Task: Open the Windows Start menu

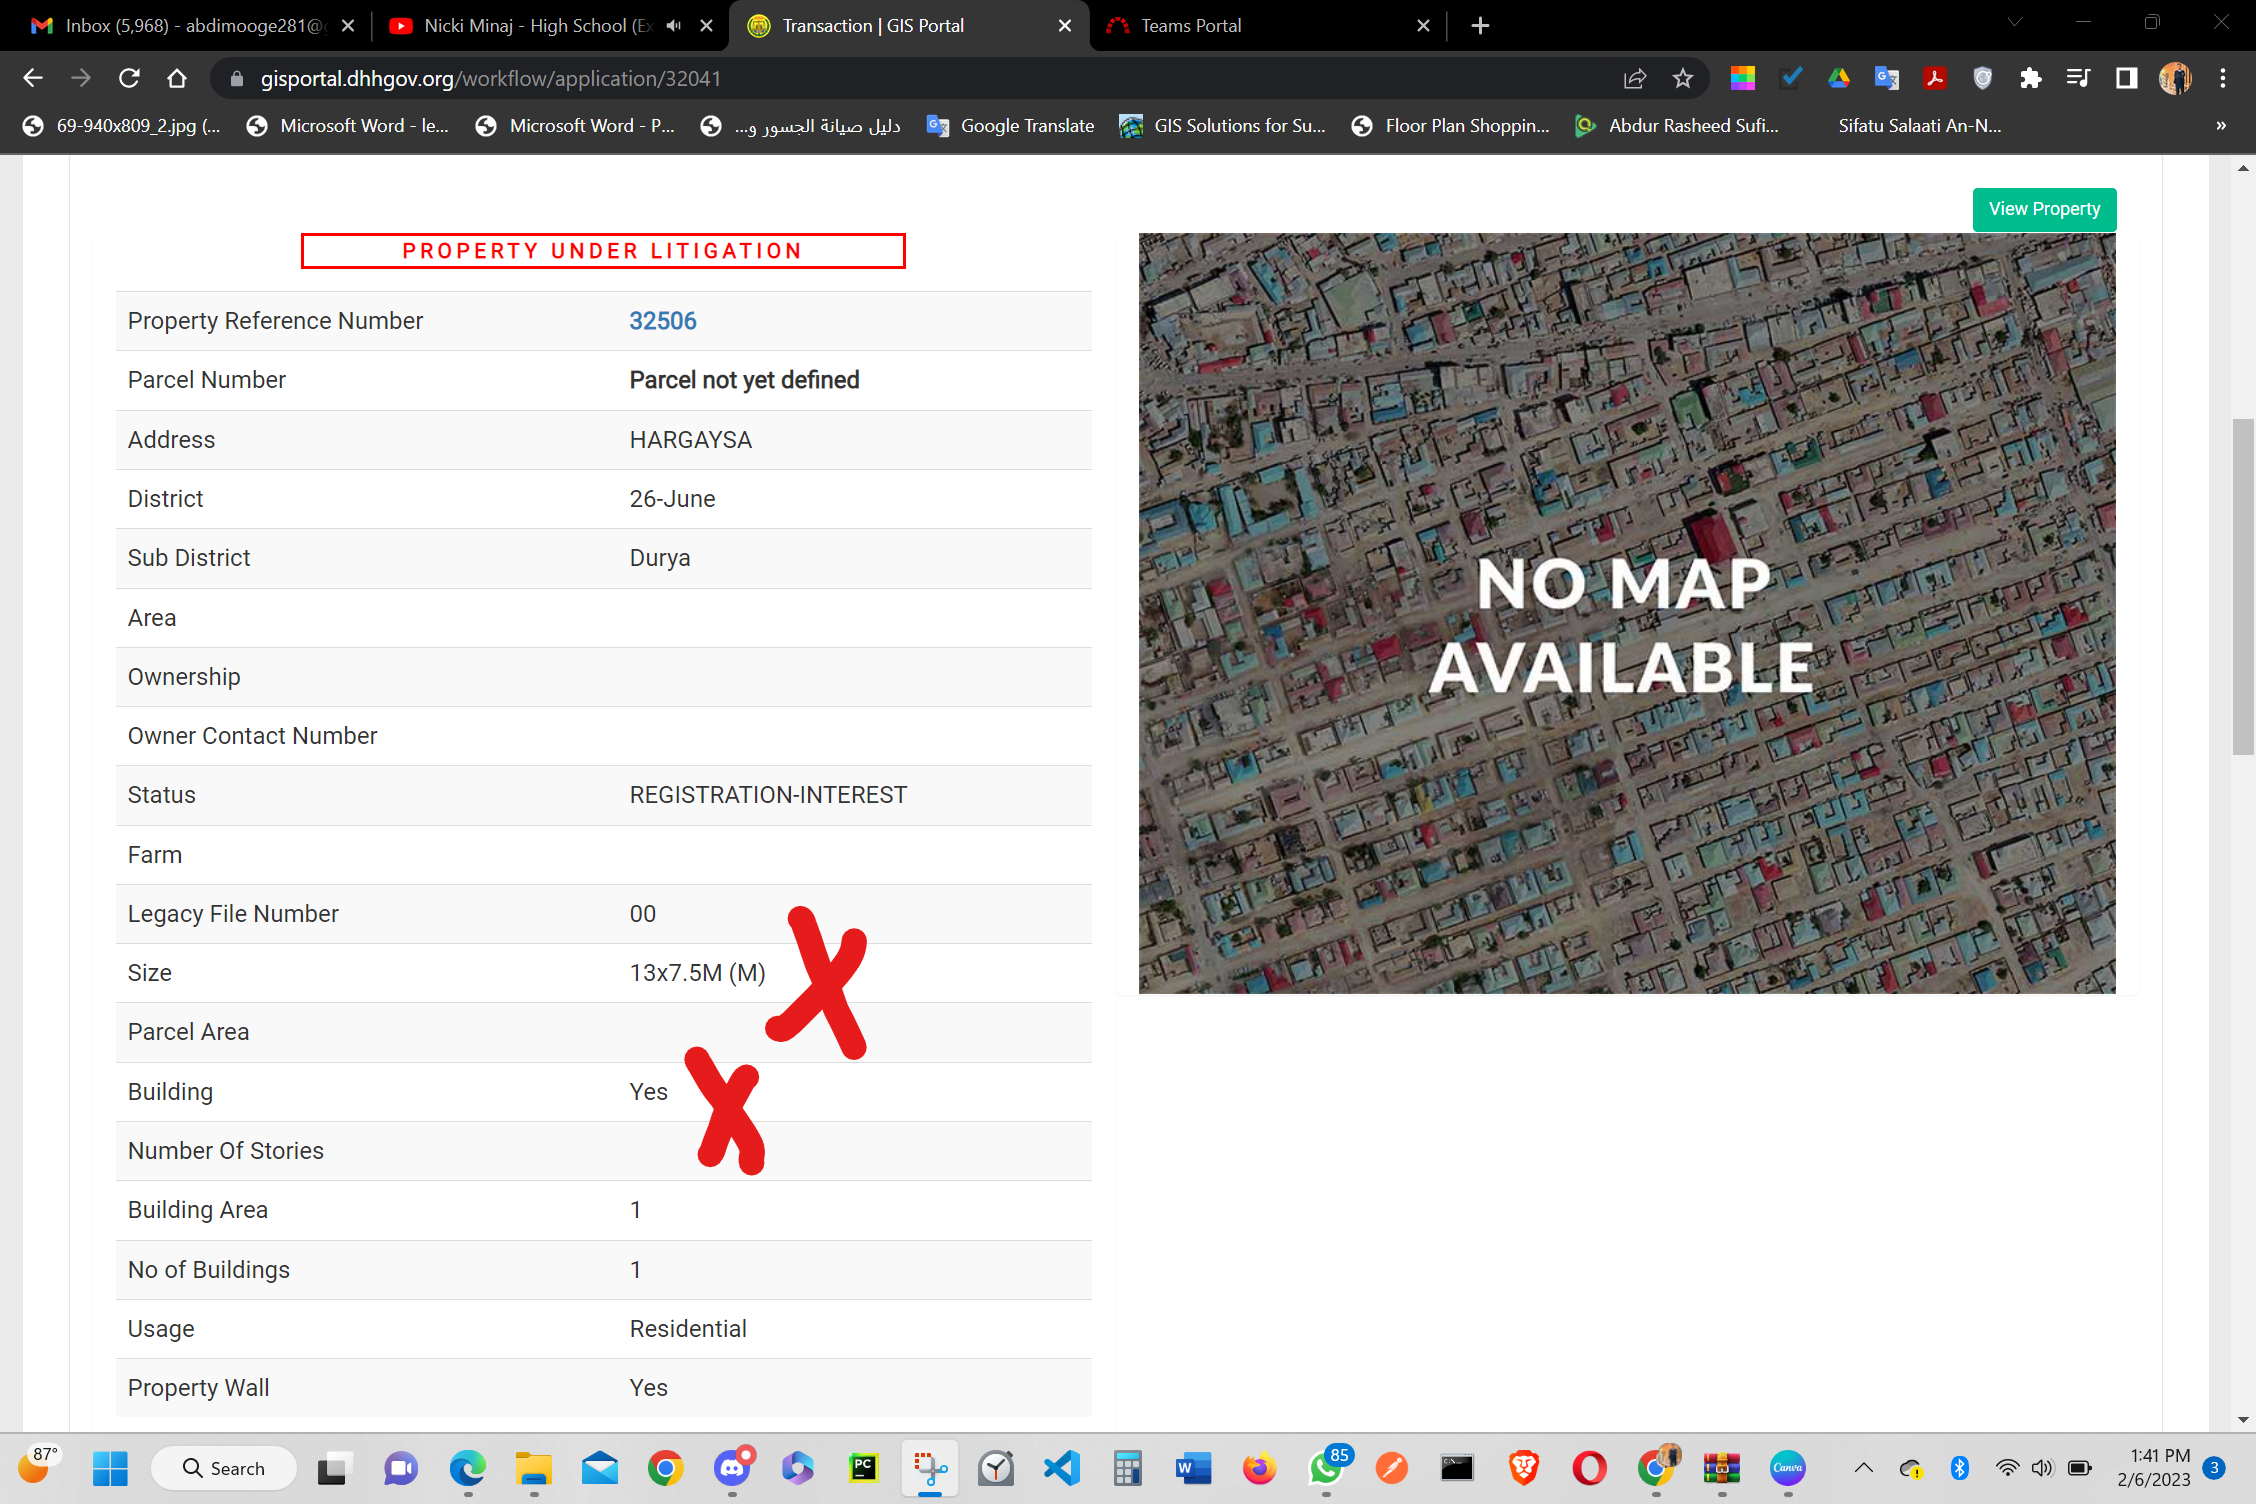Action: 110,1468
